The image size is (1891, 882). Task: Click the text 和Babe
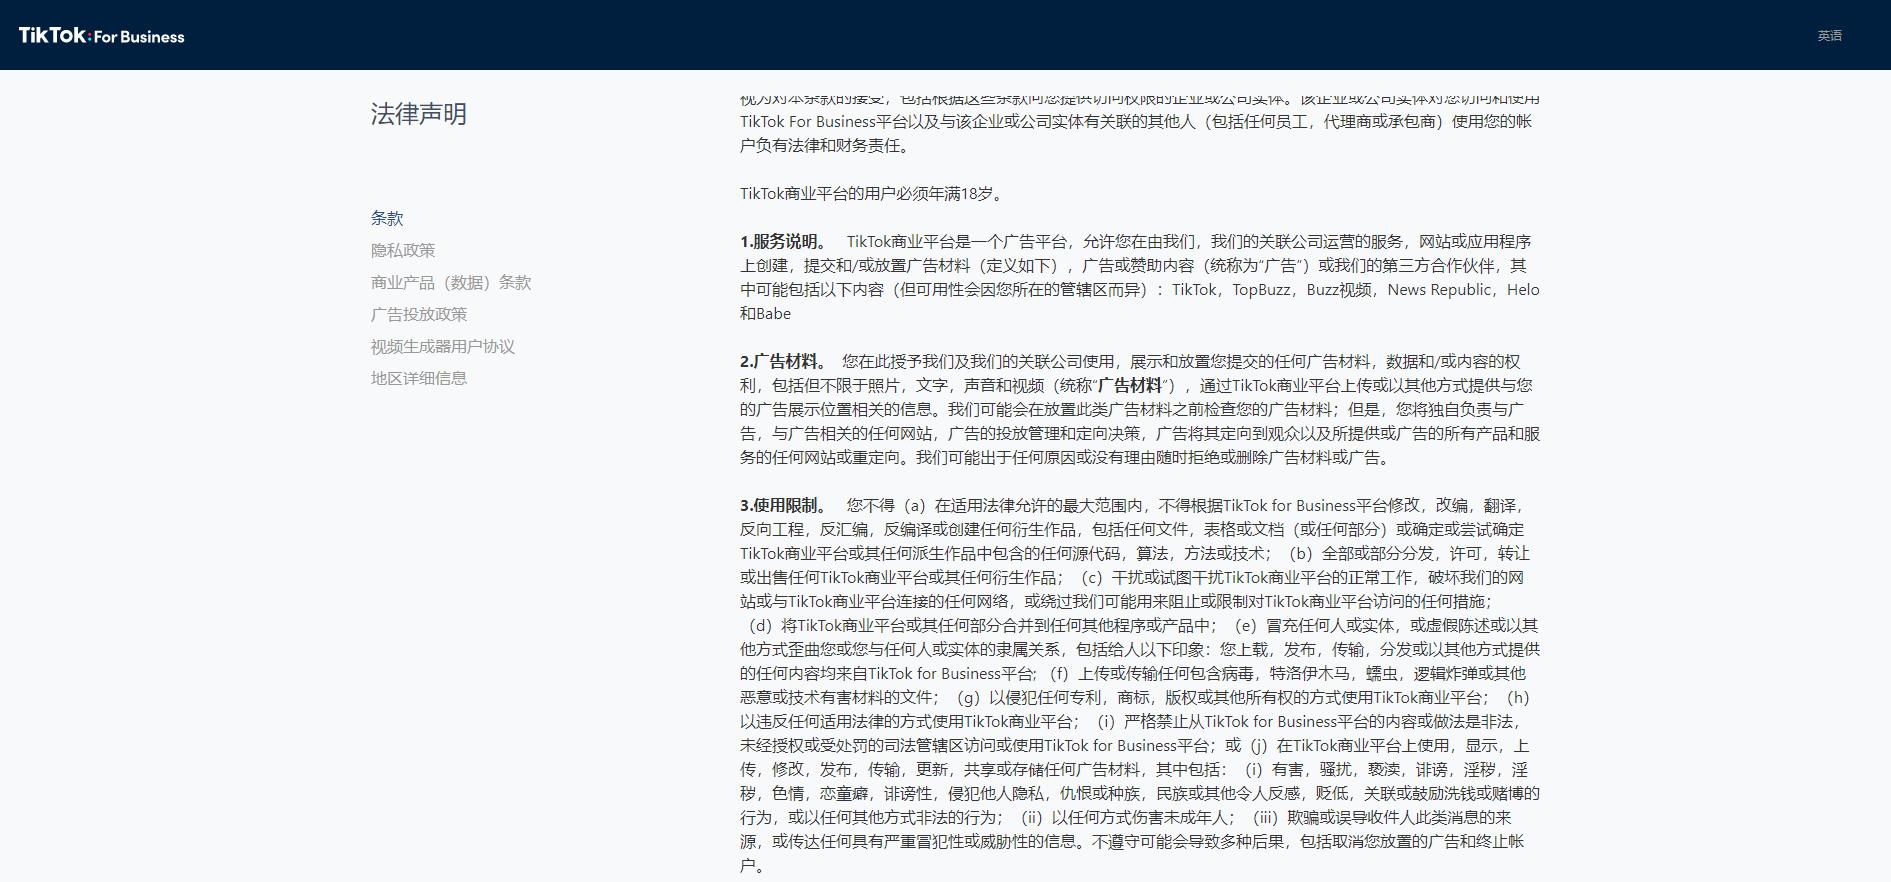point(766,313)
